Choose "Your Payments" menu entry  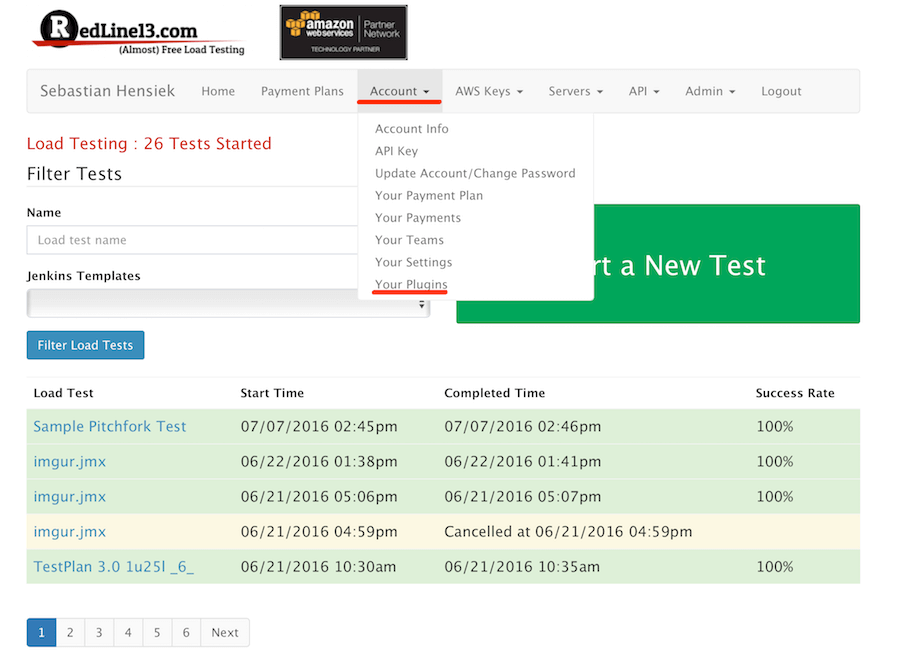pyautogui.click(x=417, y=217)
